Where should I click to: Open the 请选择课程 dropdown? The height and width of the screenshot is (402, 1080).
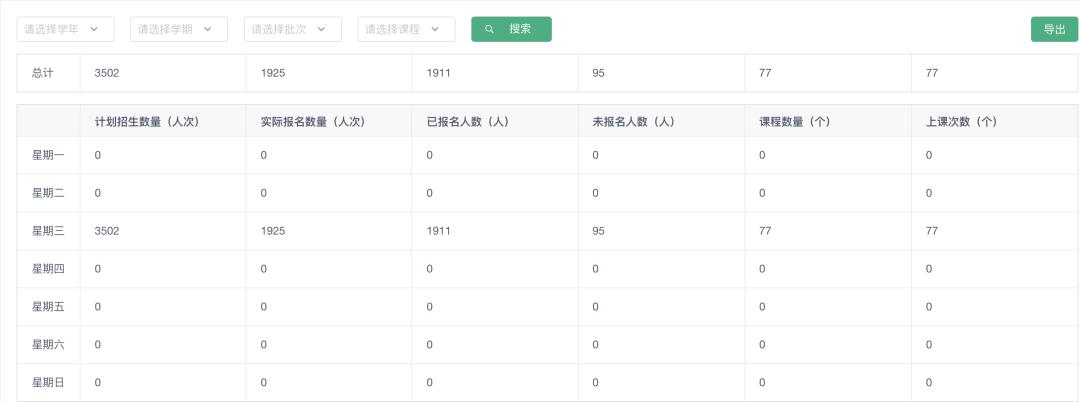click(x=406, y=30)
